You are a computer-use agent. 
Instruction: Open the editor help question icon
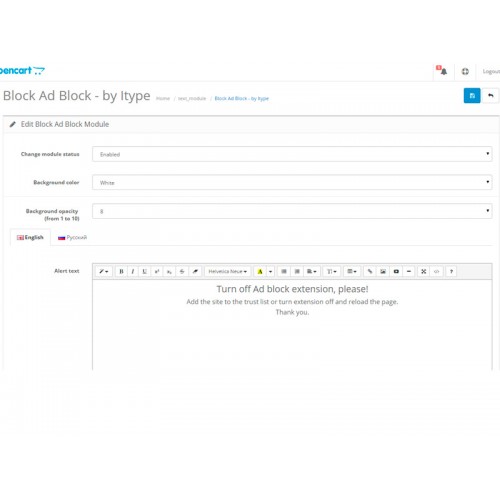[x=451, y=271]
